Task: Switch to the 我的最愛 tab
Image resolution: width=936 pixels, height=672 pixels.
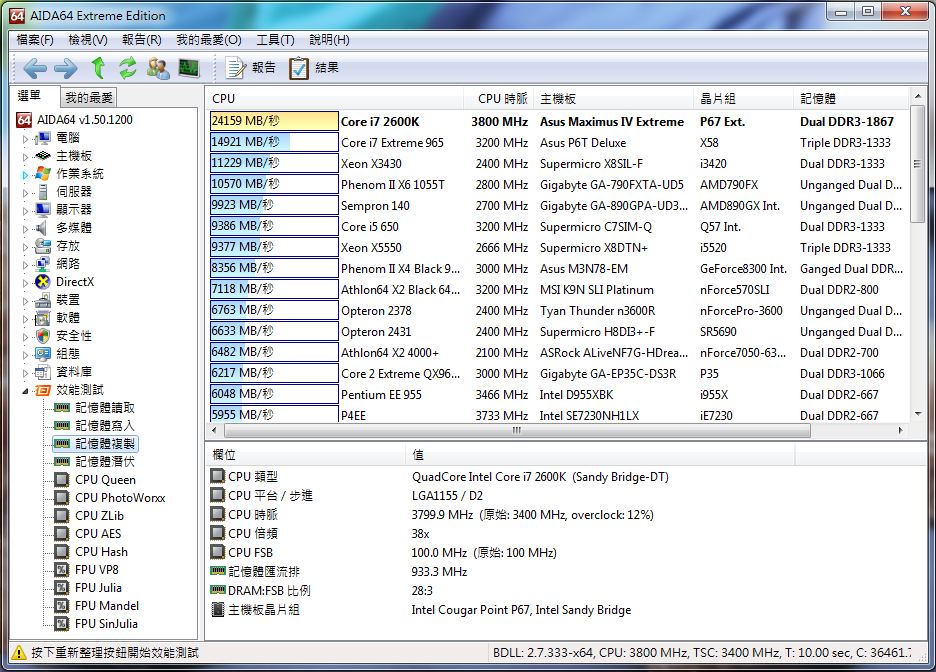Action: (x=88, y=97)
